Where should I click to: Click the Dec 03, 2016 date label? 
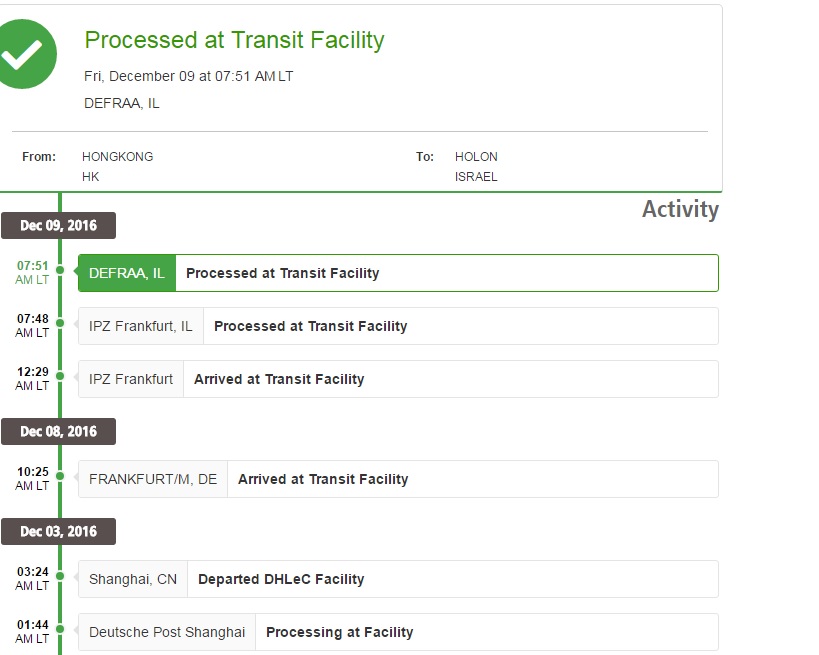(58, 532)
